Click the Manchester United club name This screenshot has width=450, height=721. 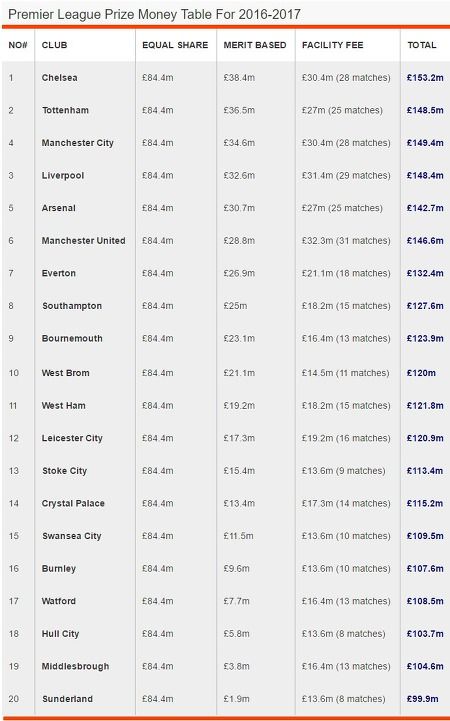[83, 241]
